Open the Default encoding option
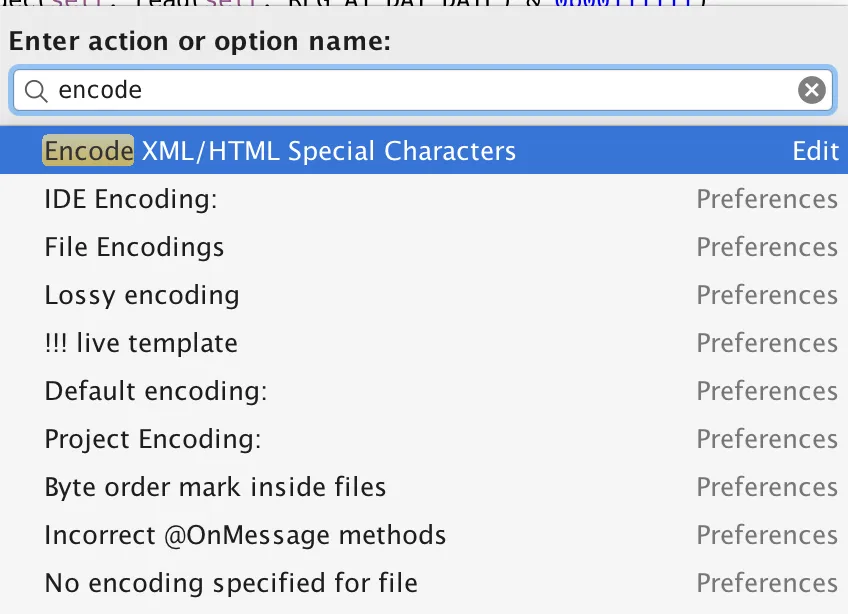The image size is (848, 614). [x=156, y=391]
